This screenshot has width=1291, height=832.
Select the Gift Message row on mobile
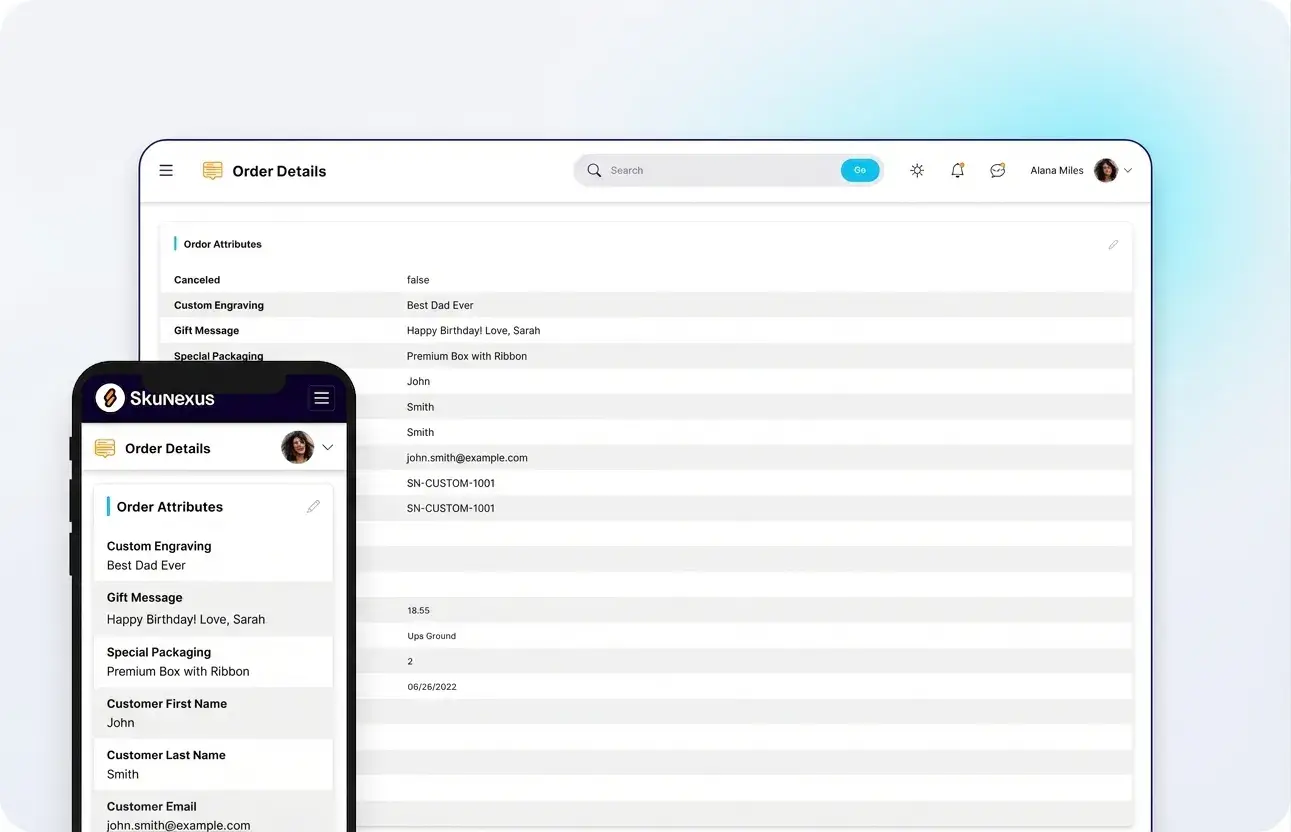(213, 609)
